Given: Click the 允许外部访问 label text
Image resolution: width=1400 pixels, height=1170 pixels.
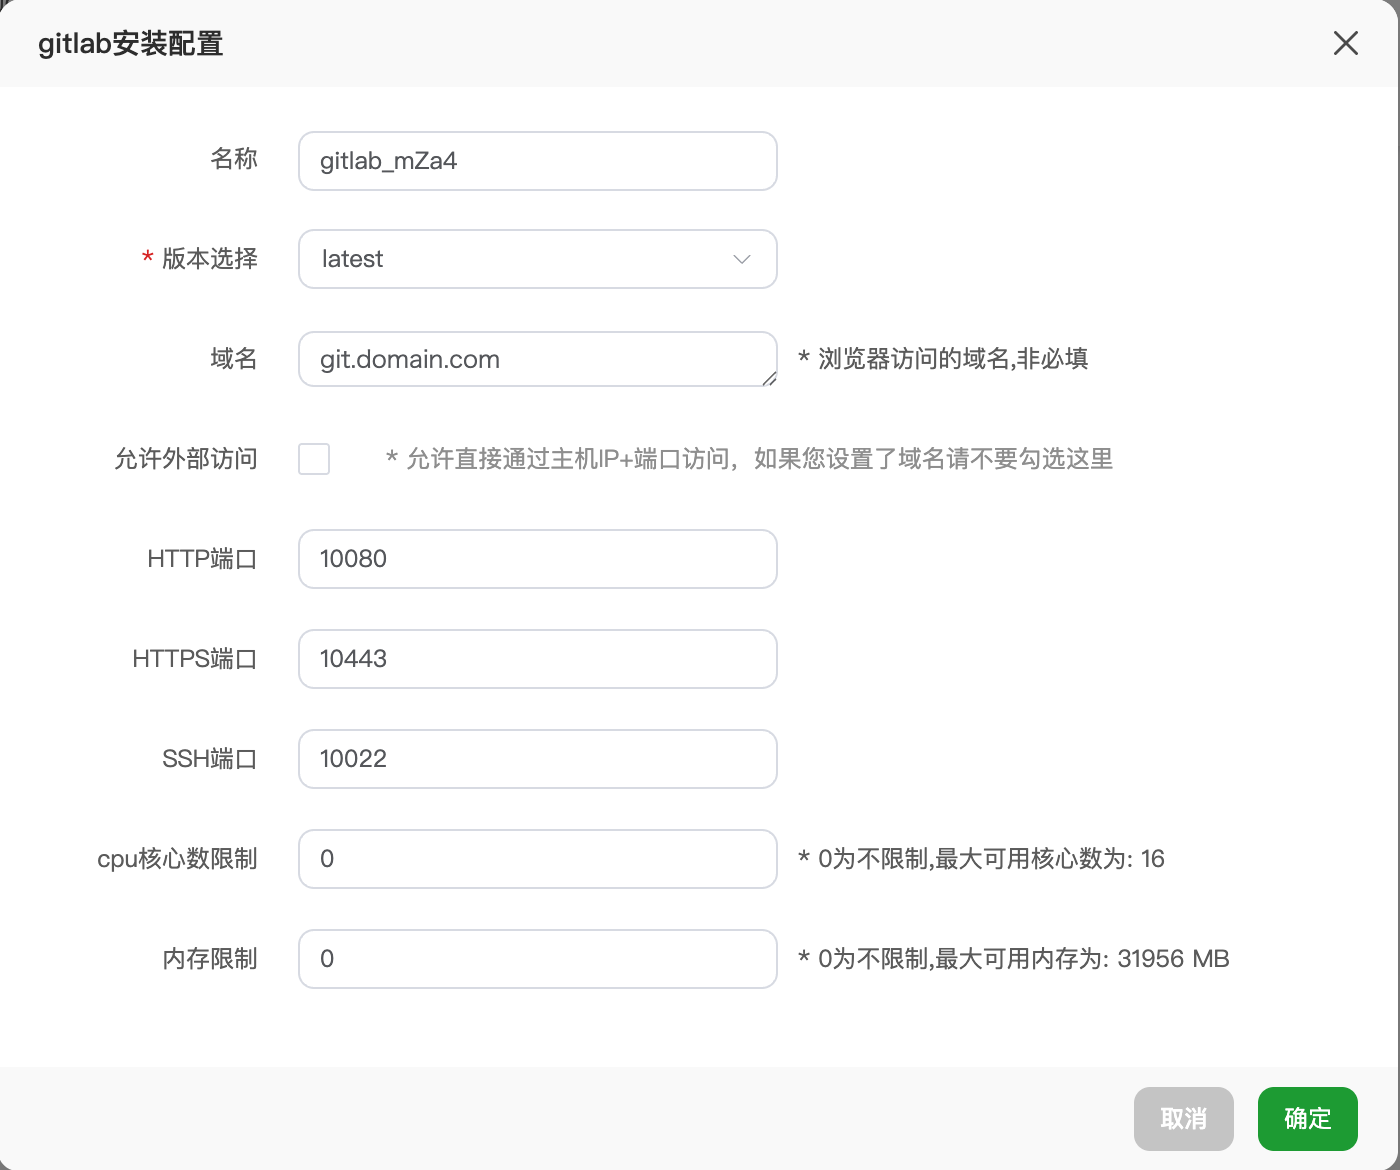Looking at the screenshot, I should pyautogui.click(x=186, y=459).
